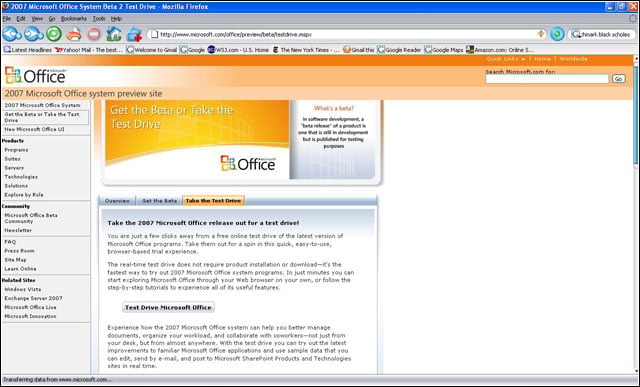Click the page icon in the address bar
This screenshot has height=387, width=640.
coord(154,35)
